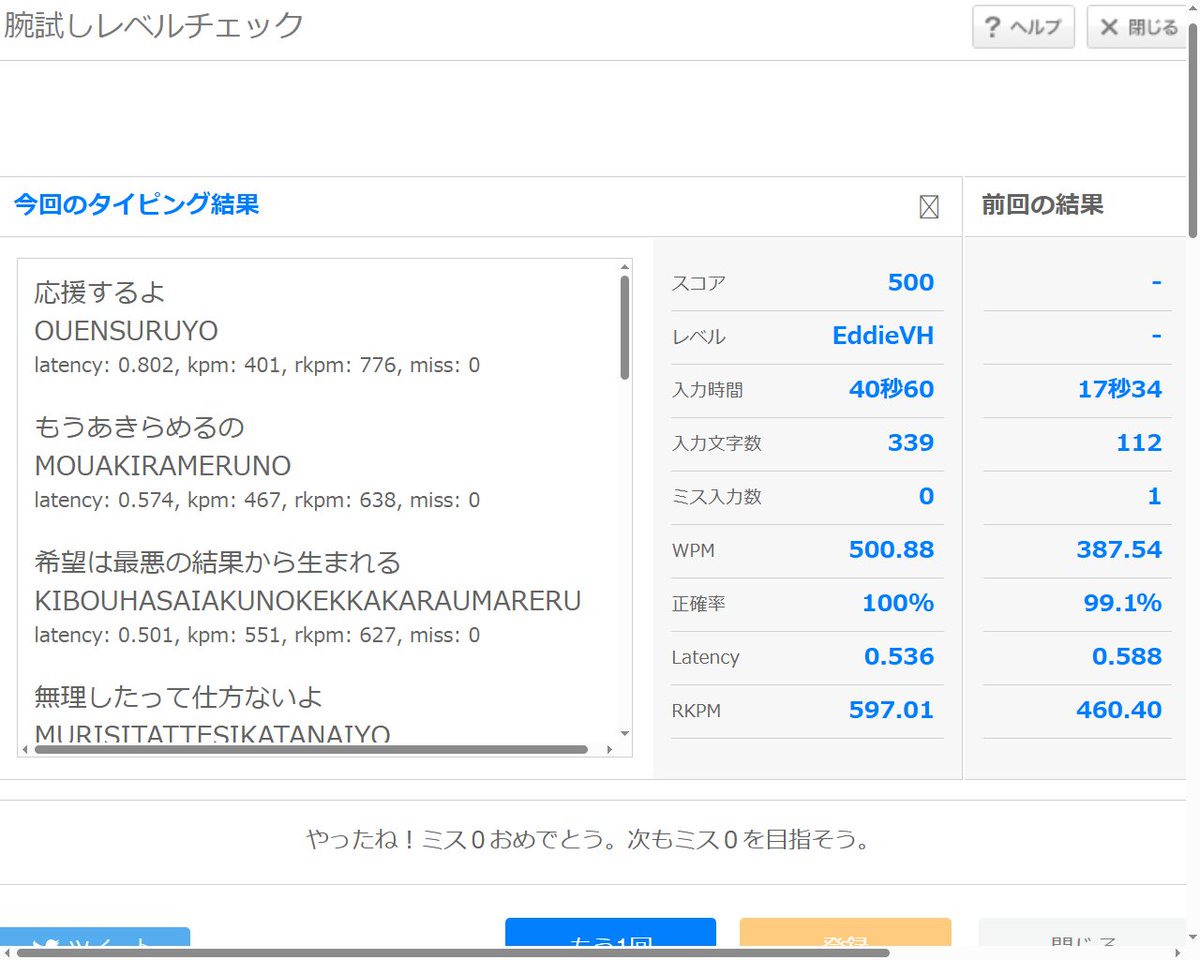Click the results list scroll right arrow
The image size is (1200, 960).
coord(609,749)
